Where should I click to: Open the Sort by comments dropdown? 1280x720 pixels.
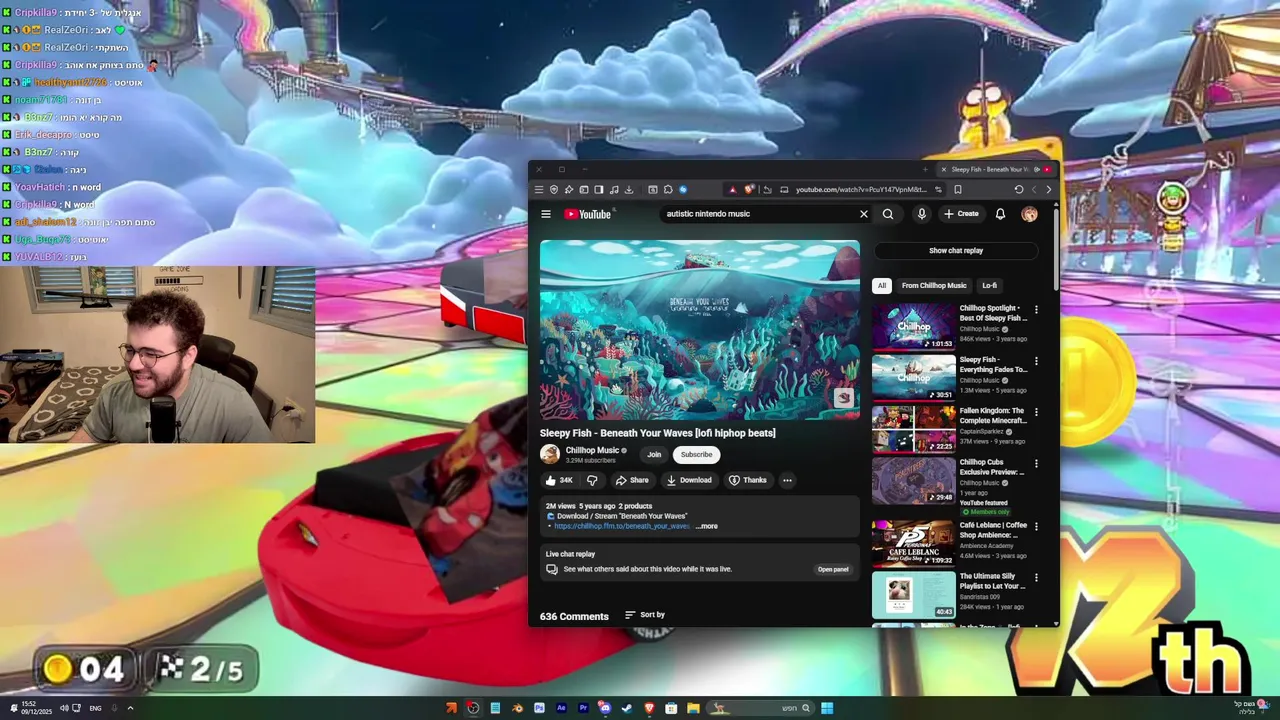tap(645, 615)
